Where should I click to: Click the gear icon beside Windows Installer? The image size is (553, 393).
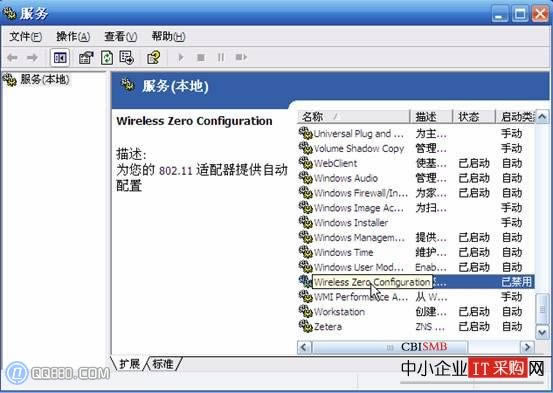[305, 222]
